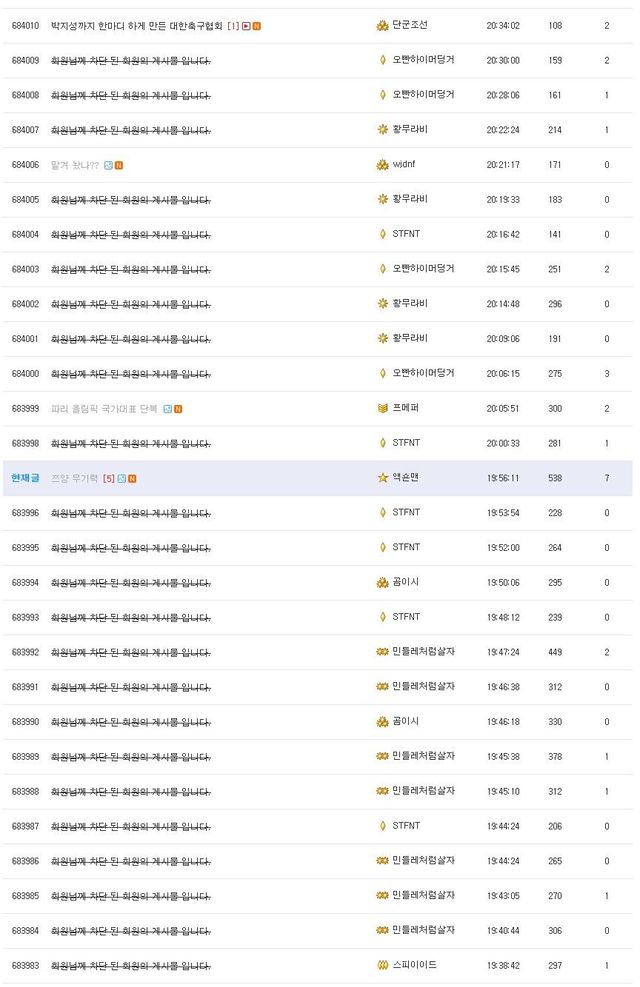Click the star icon beside author 액숀맨
The width and height of the screenshot is (640, 987).
[x=382, y=478]
